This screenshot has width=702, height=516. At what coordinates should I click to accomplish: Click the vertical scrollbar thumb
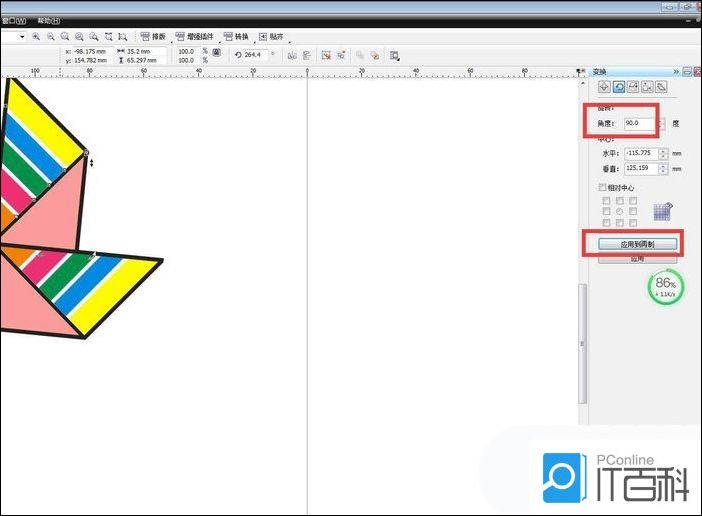point(582,344)
